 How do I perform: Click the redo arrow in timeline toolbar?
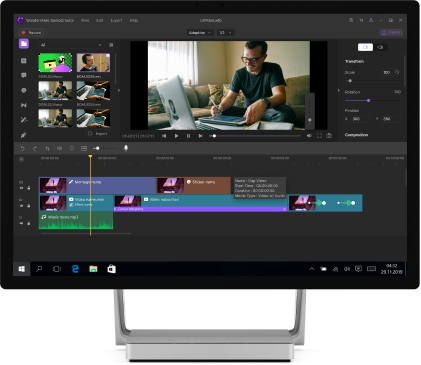[x=35, y=148]
